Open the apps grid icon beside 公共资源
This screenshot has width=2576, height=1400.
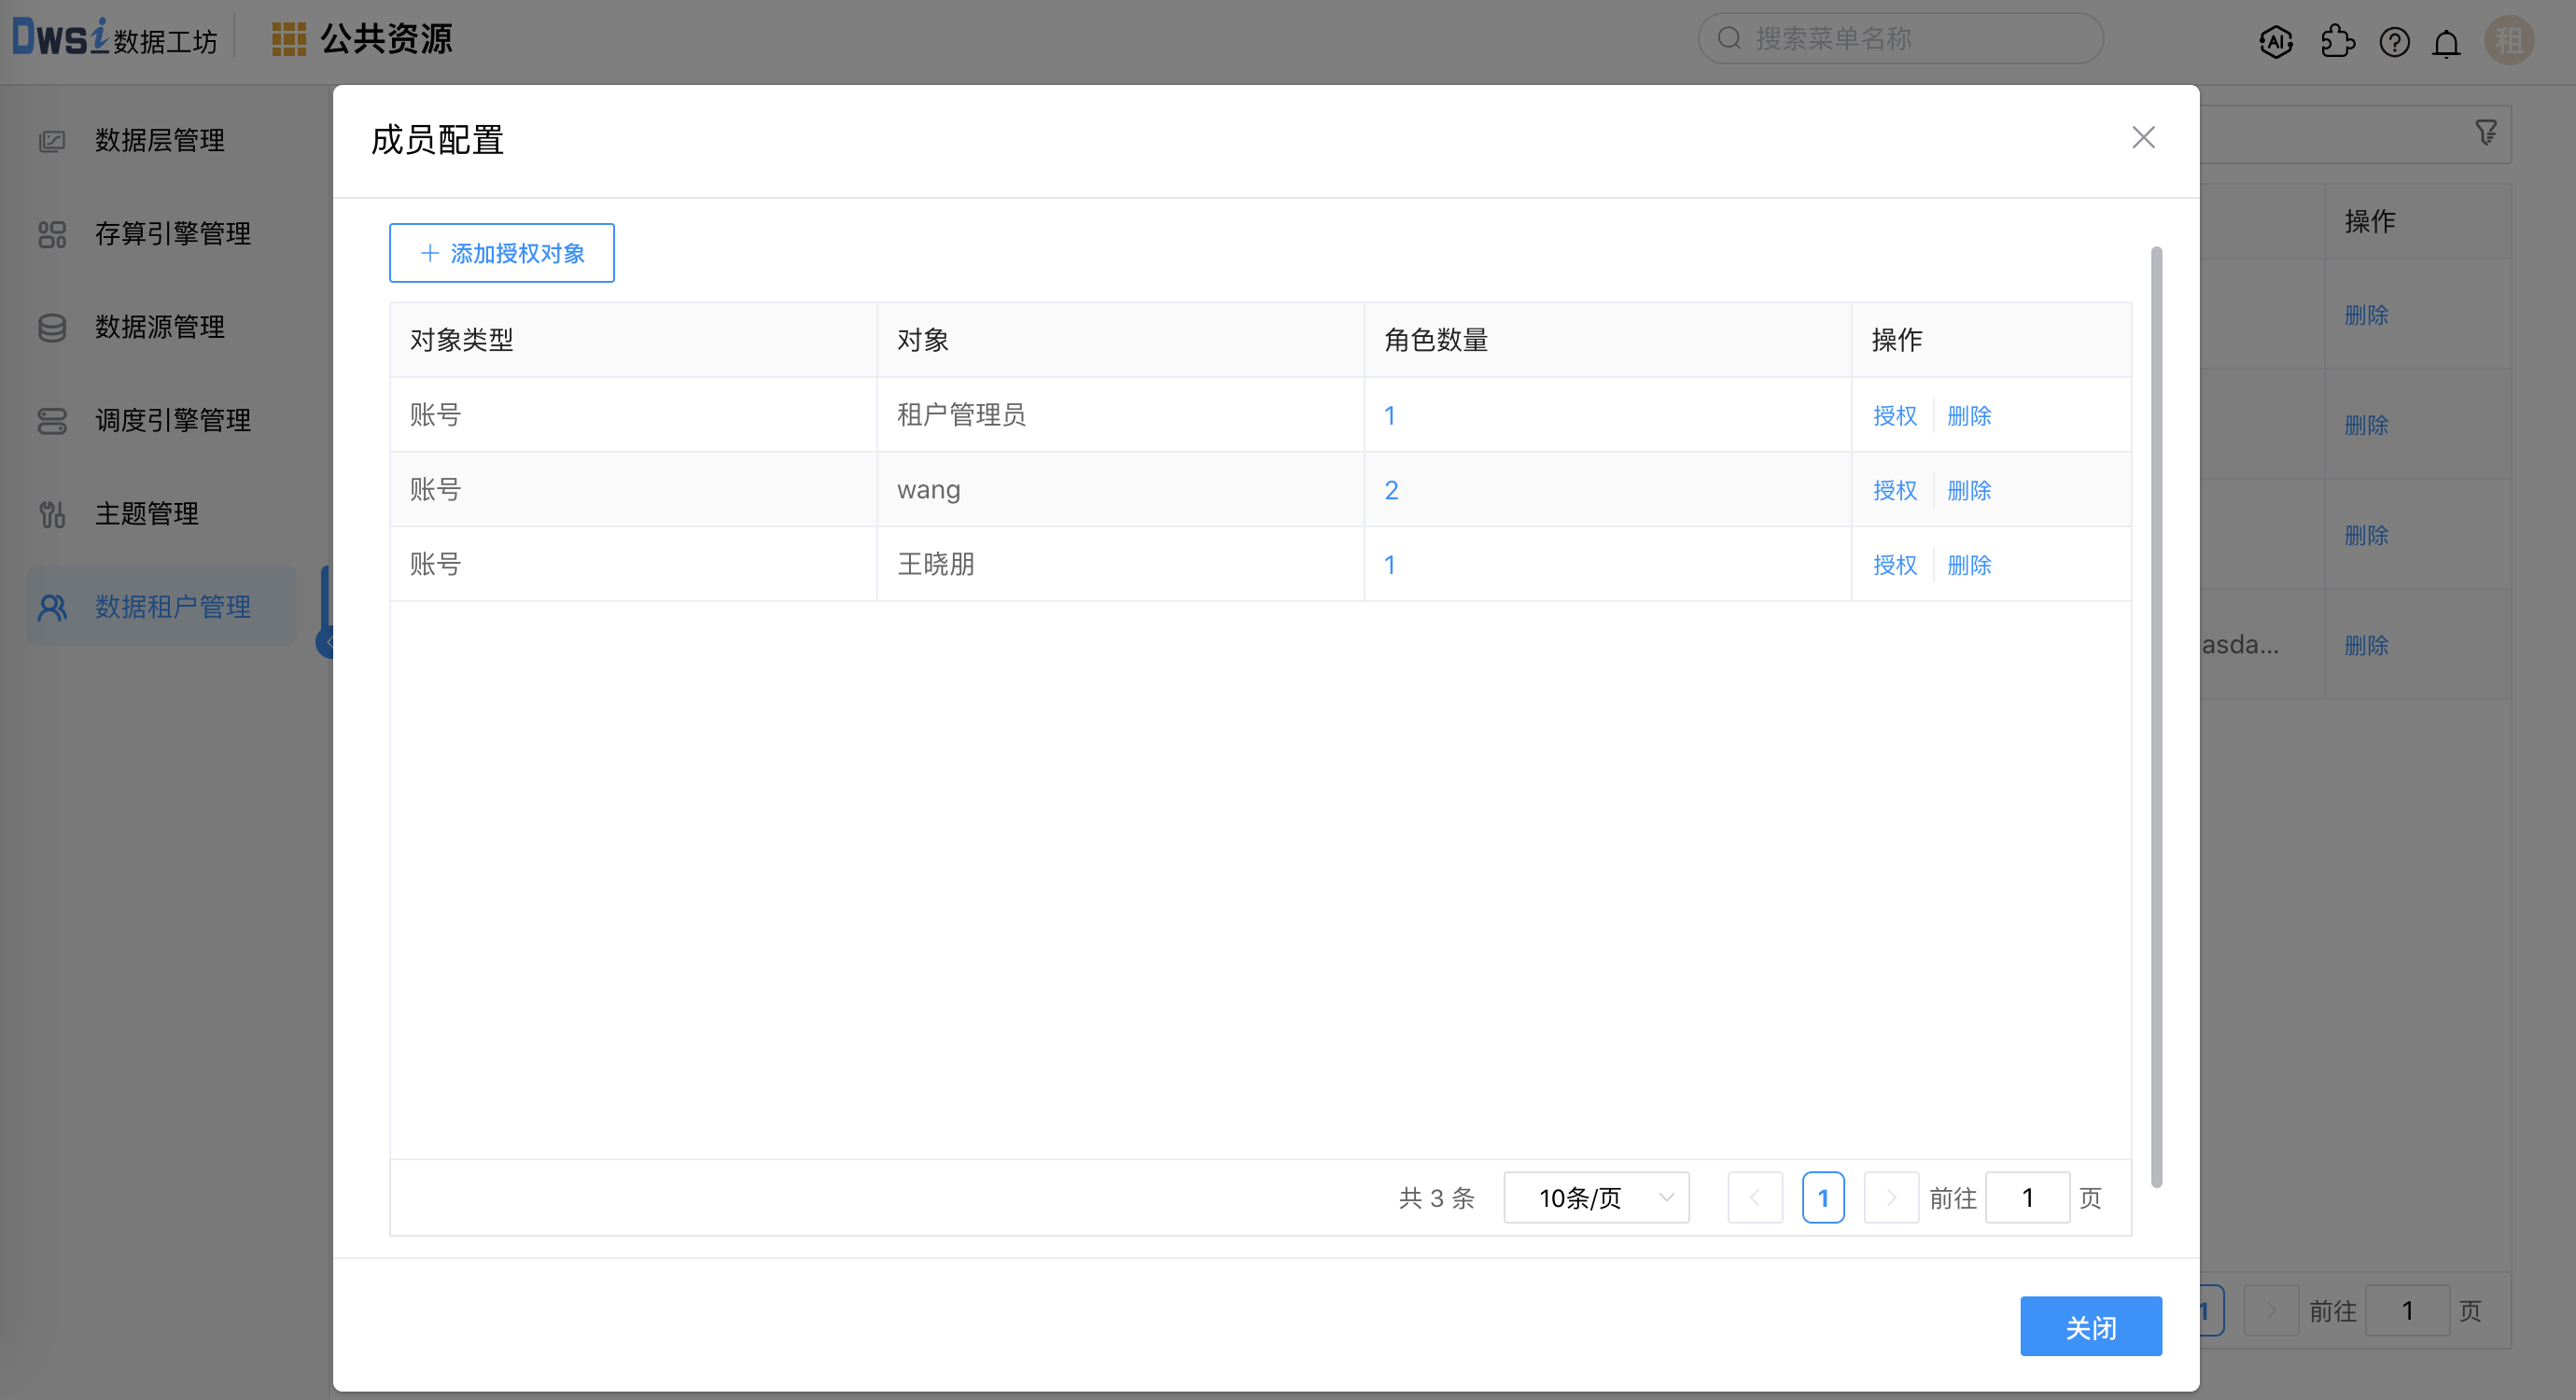(x=288, y=40)
